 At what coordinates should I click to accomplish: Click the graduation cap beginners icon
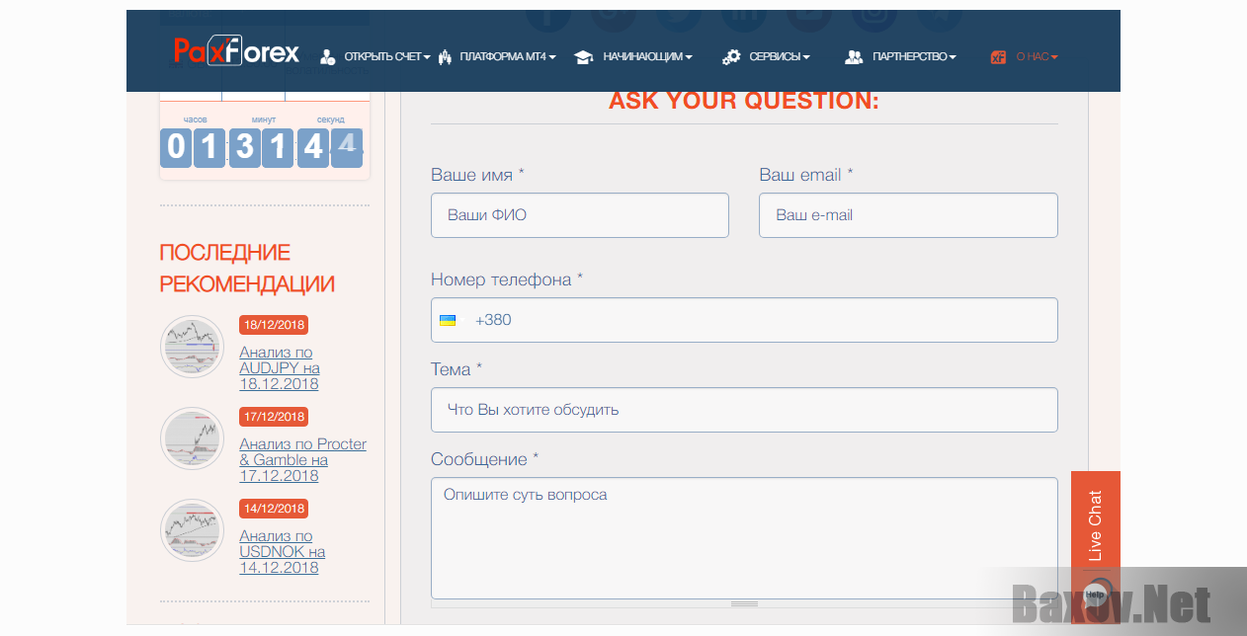point(584,57)
